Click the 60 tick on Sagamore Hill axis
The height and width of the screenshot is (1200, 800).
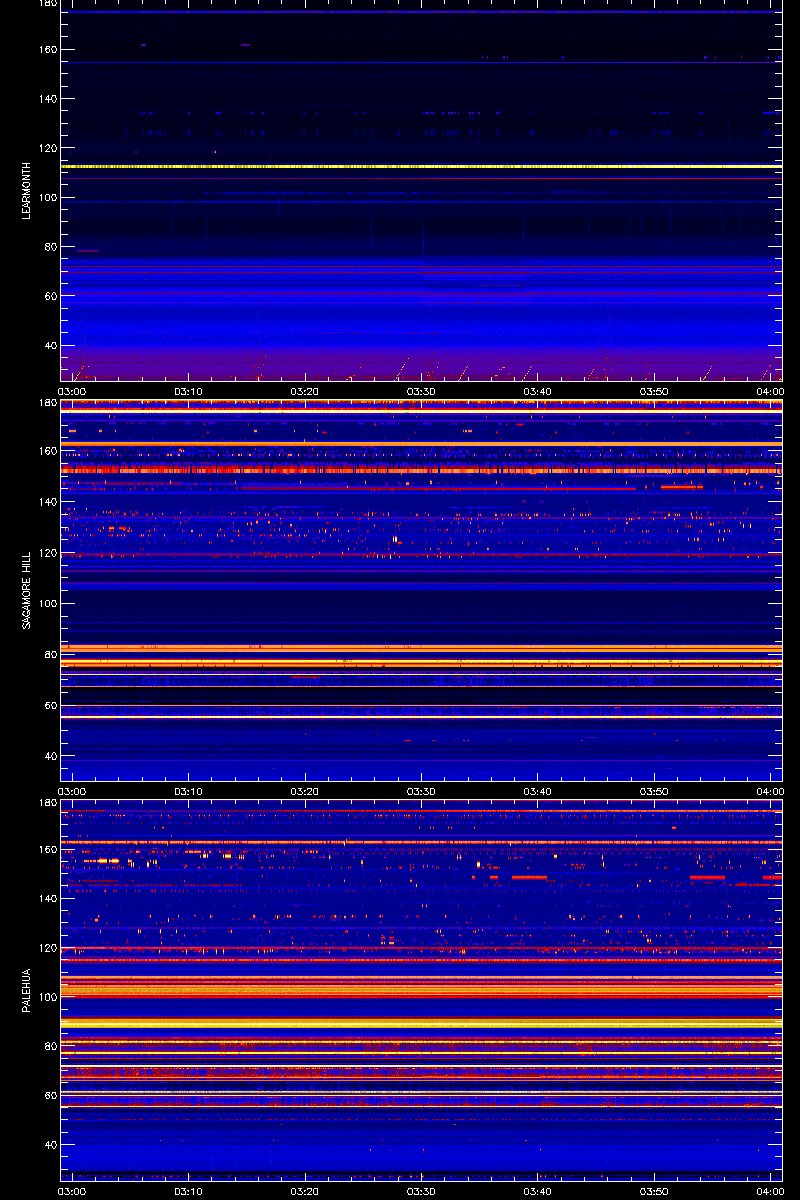coord(49,706)
